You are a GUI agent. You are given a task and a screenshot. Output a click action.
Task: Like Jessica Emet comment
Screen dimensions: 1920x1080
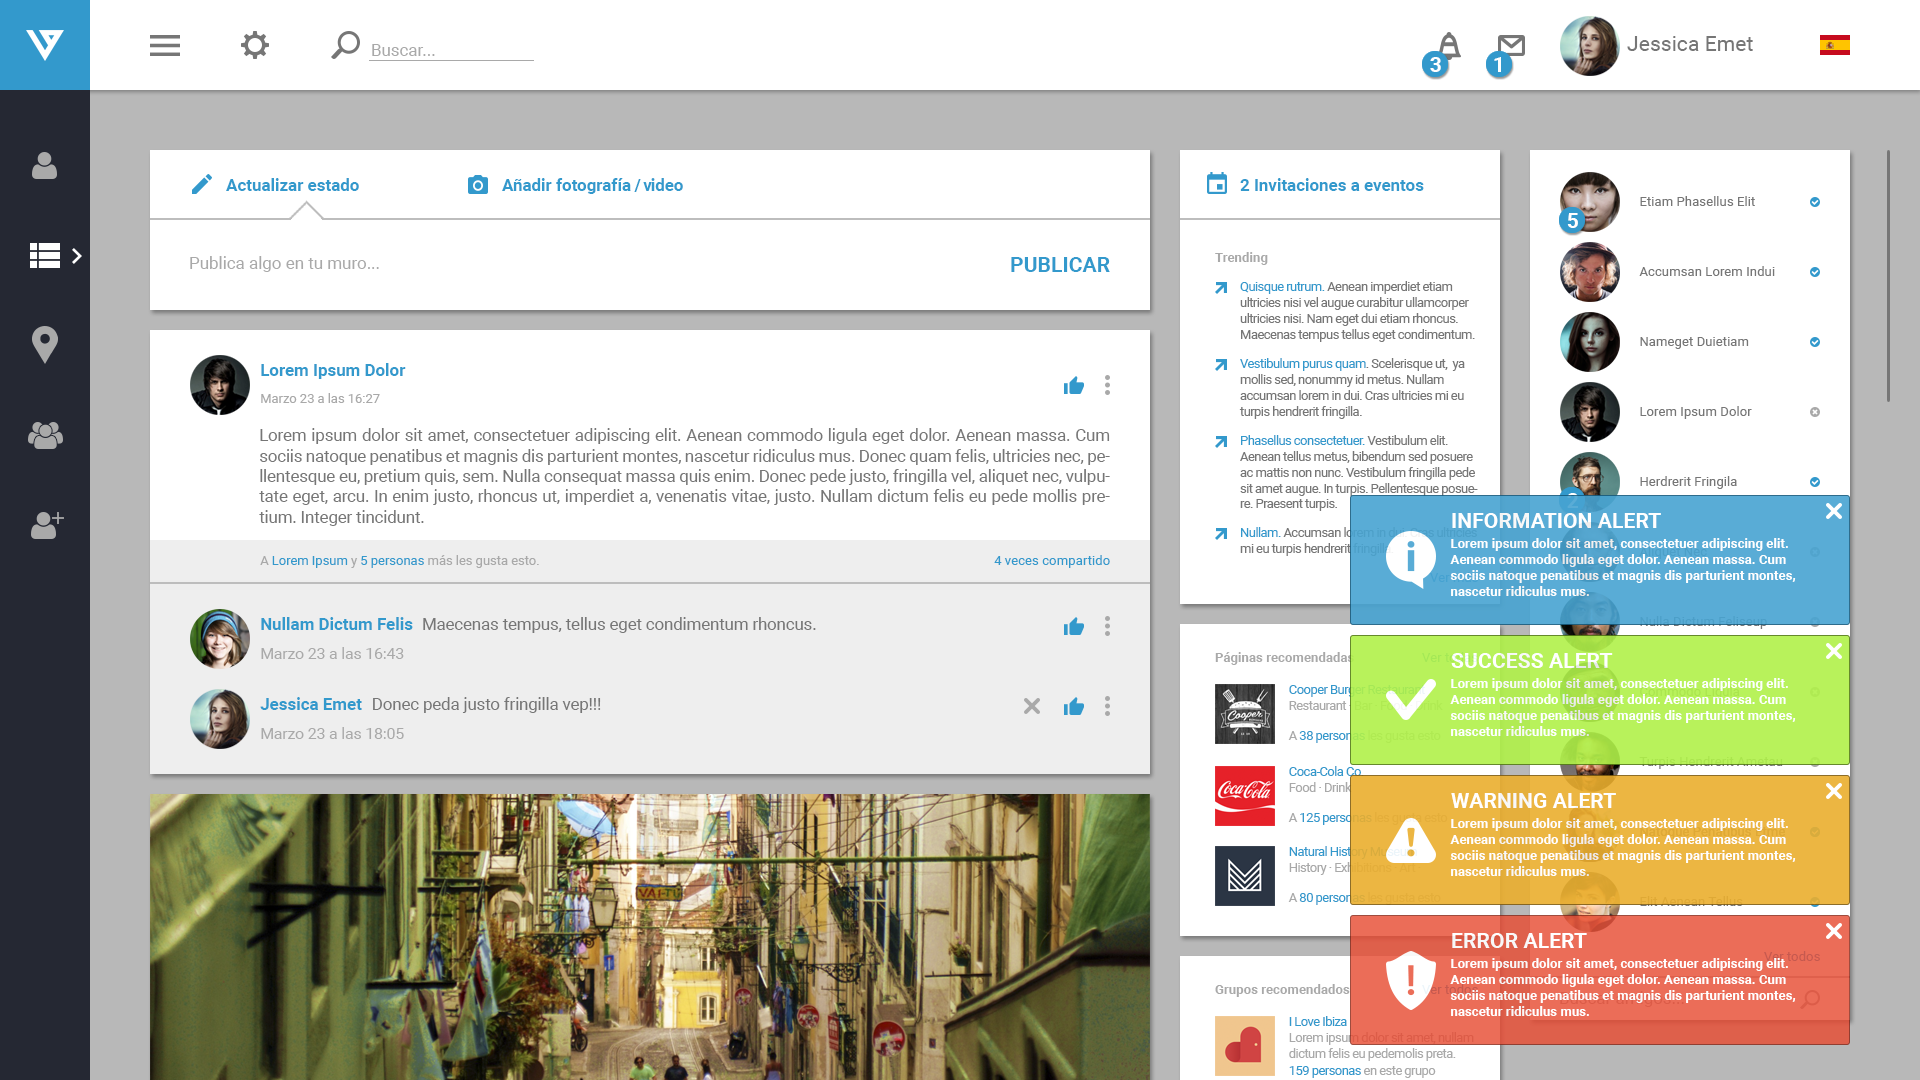click(1074, 707)
